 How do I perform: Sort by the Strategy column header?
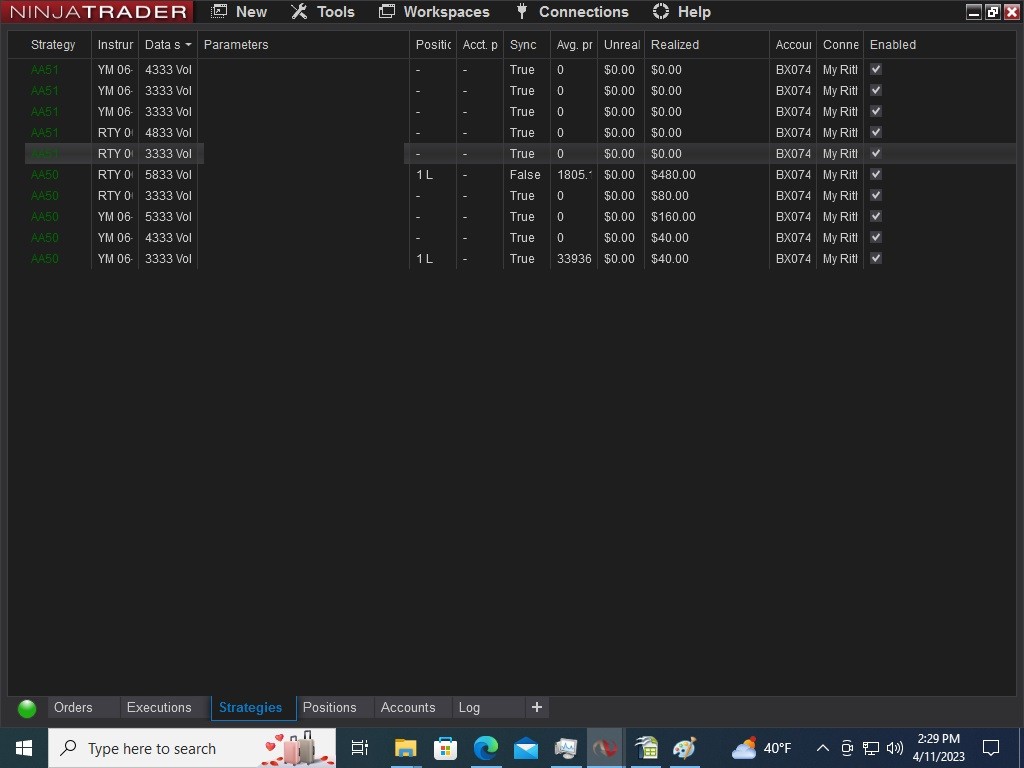click(x=53, y=44)
